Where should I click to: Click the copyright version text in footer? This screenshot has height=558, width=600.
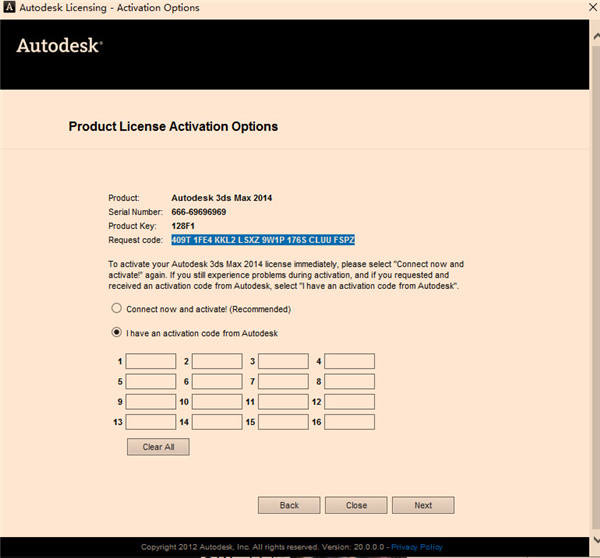point(262,547)
